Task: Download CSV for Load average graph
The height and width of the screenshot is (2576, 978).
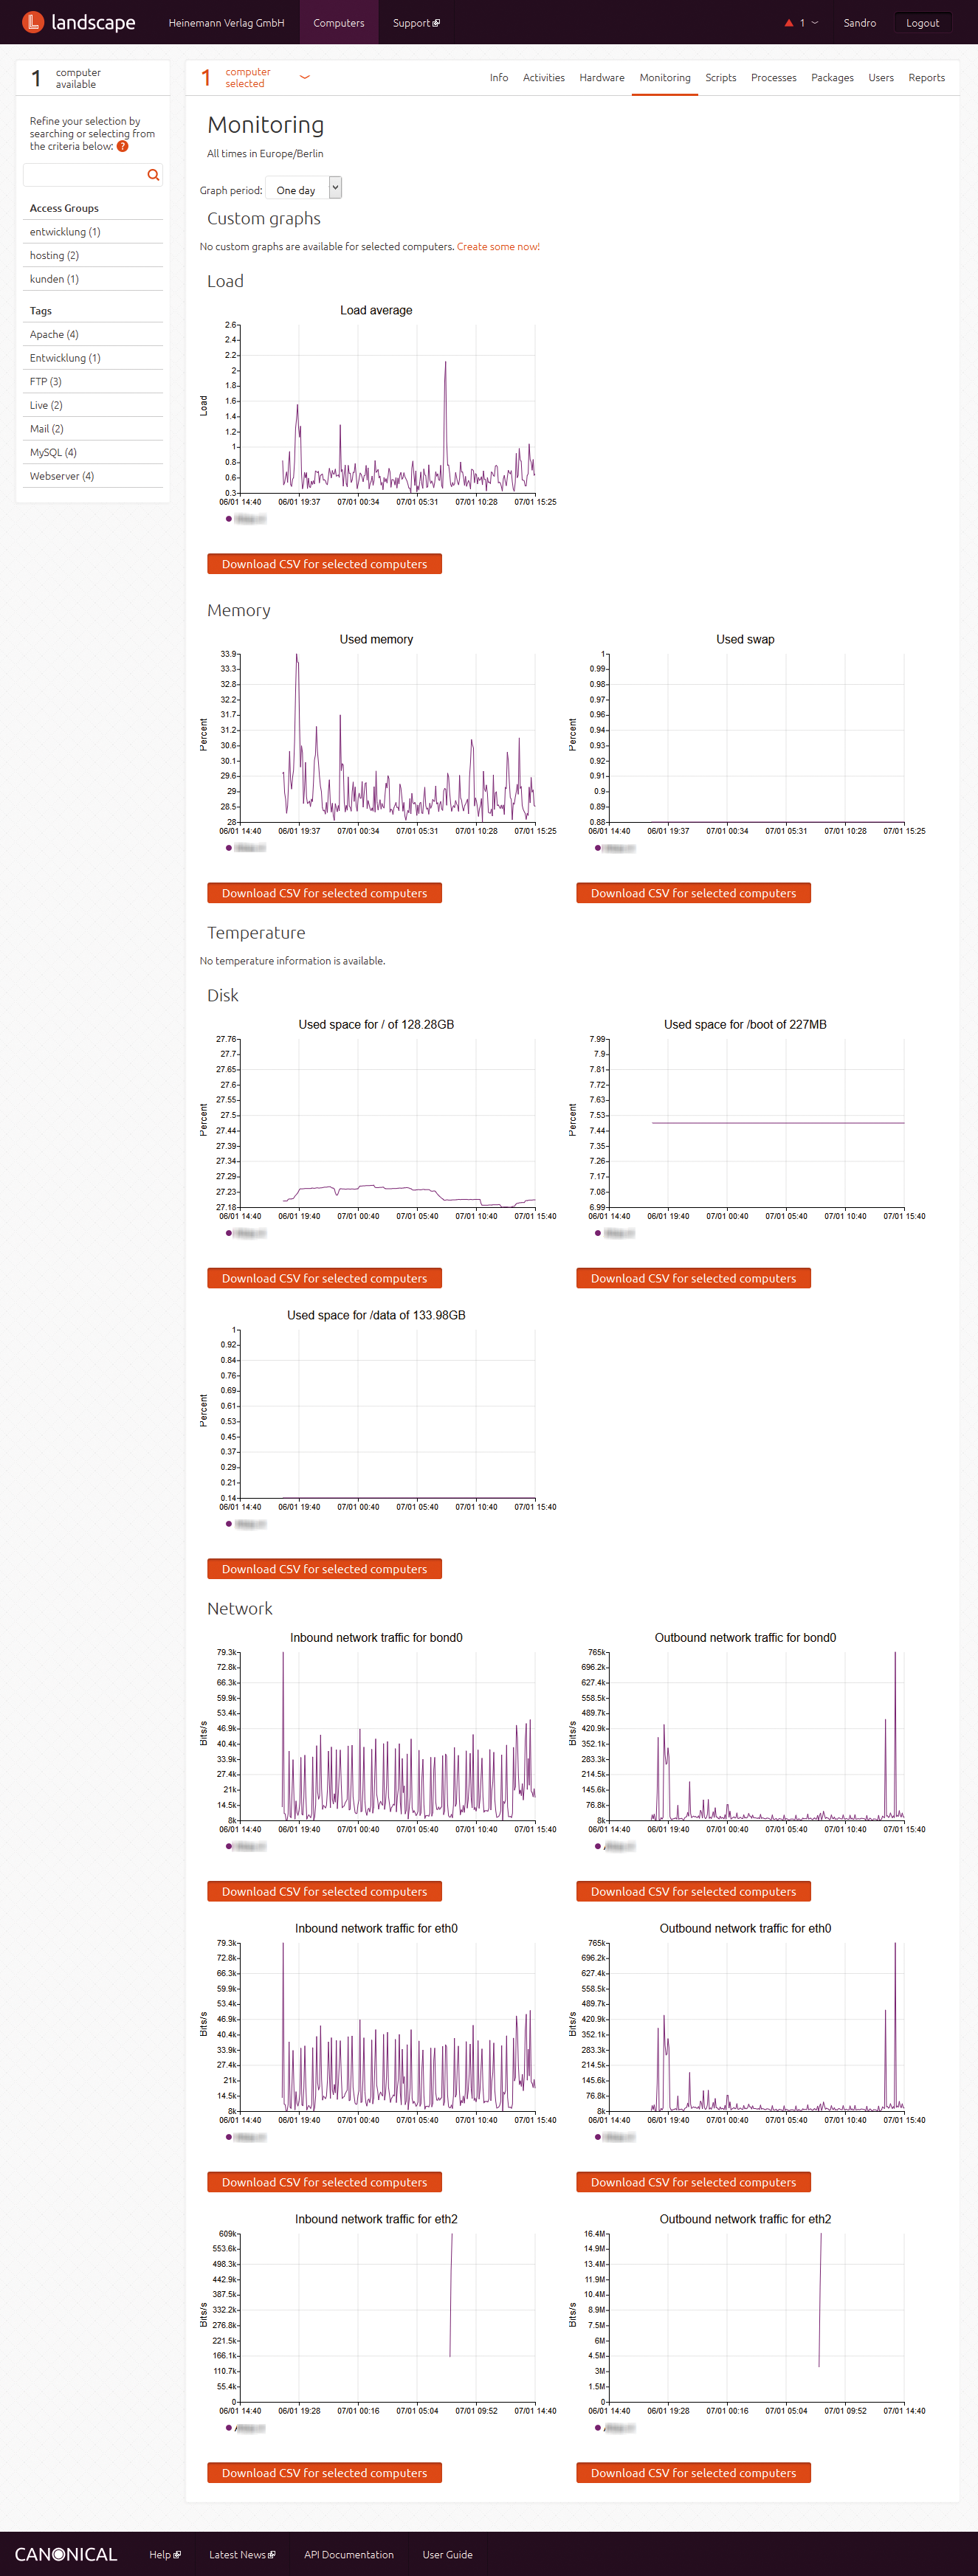Action: click(324, 564)
